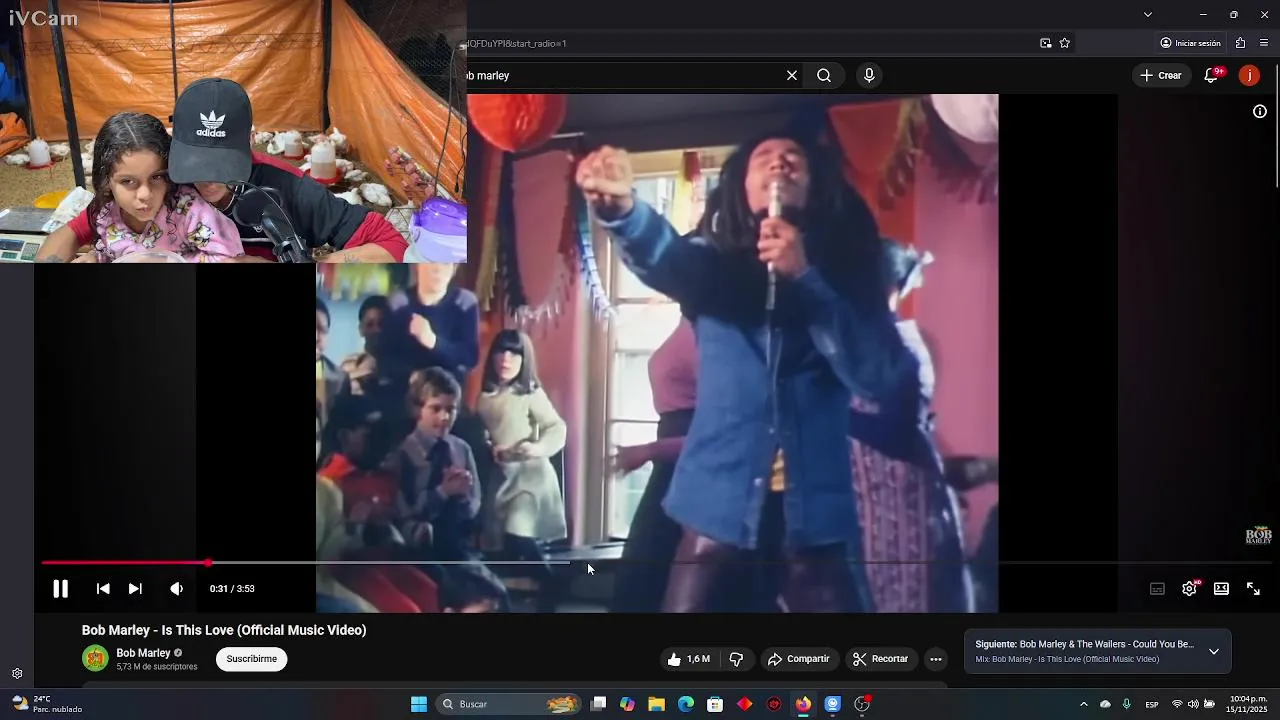This screenshot has height=720, width=1280.
Task: Click the dark circular app on taskbar
Action: coord(774,704)
